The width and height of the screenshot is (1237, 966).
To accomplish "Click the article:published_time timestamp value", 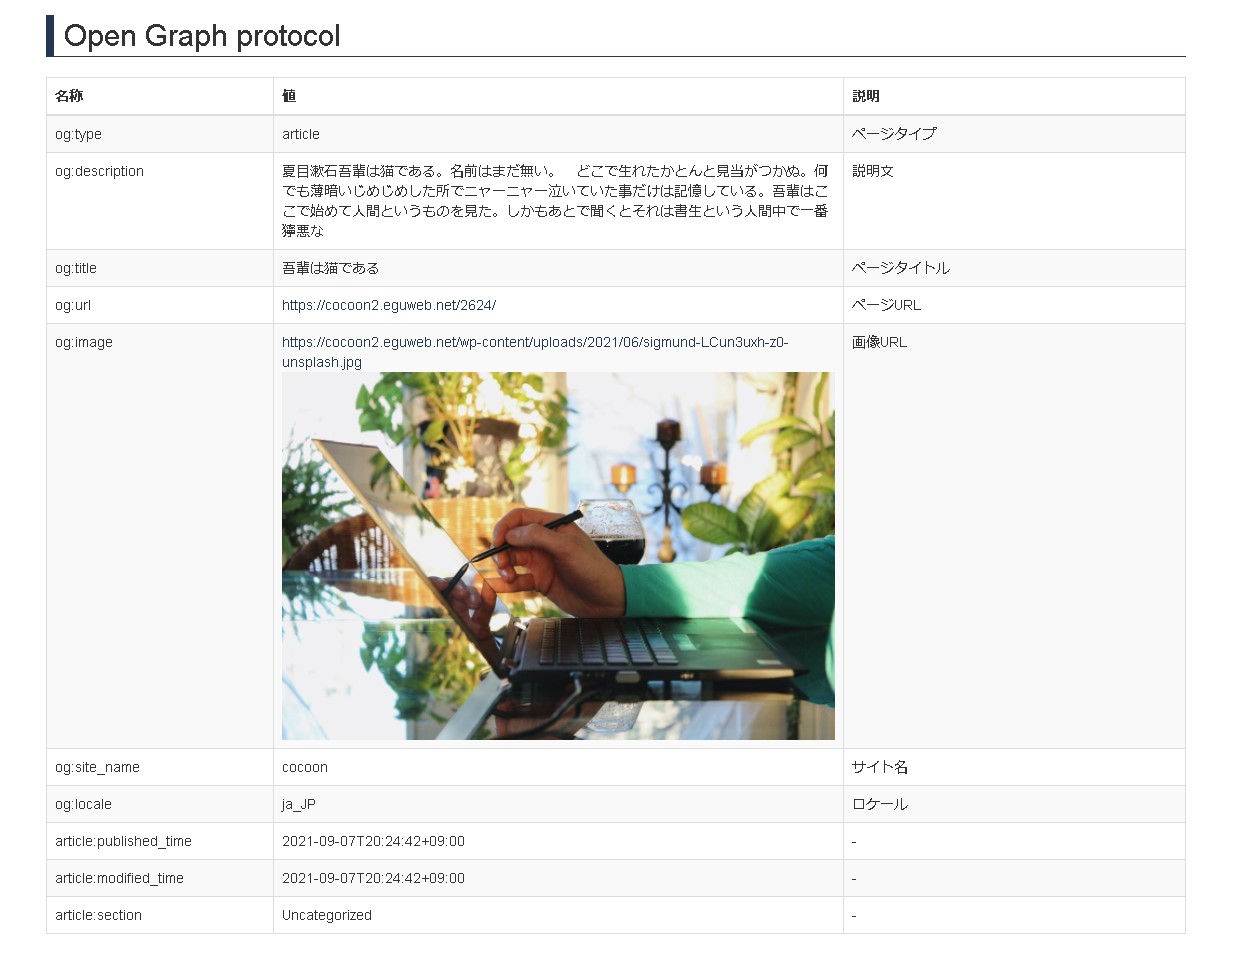I will 373,841.
